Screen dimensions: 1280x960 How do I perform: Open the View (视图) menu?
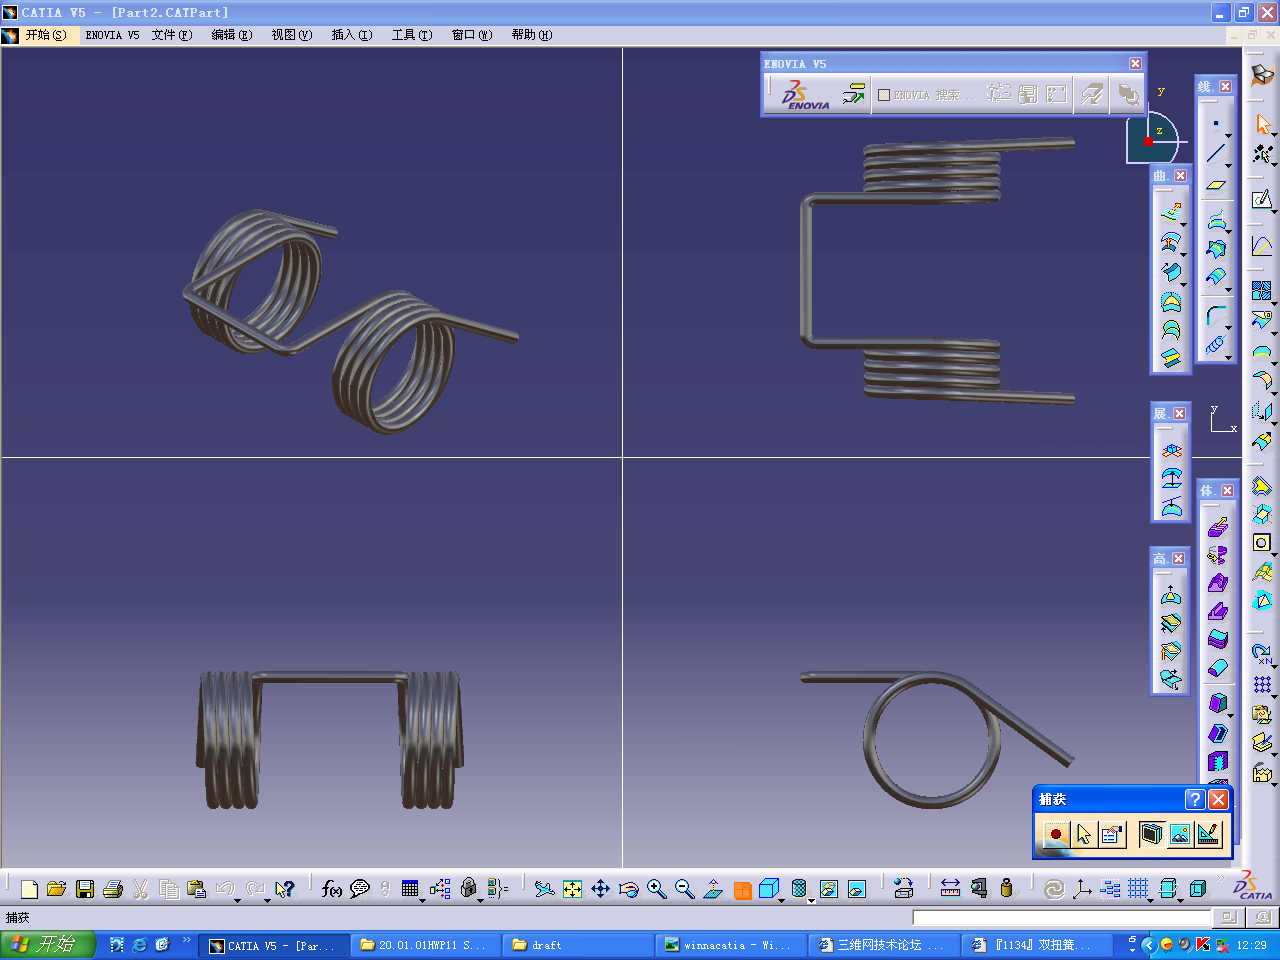pos(292,35)
